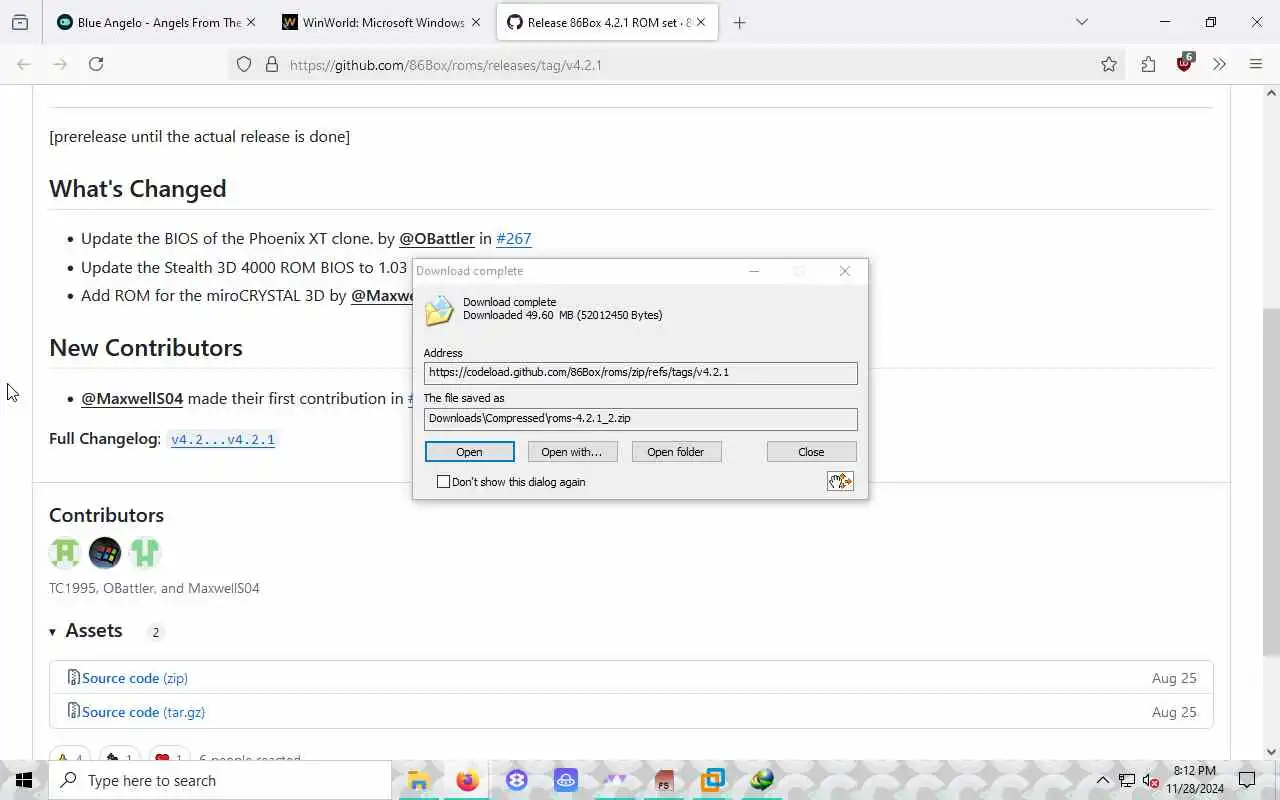Open OBattler contributor avatar
Image resolution: width=1280 pixels, height=800 pixels.
(x=105, y=552)
